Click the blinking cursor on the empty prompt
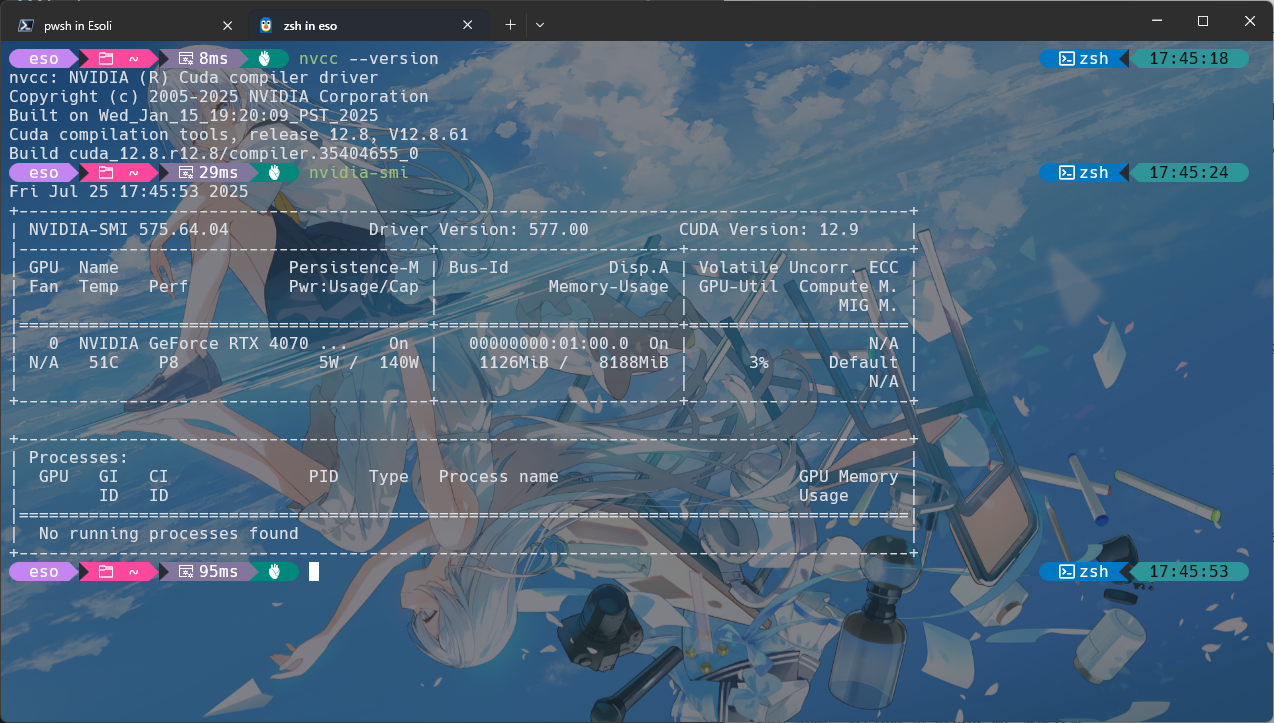Image resolution: width=1274 pixels, height=723 pixels. [x=313, y=571]
